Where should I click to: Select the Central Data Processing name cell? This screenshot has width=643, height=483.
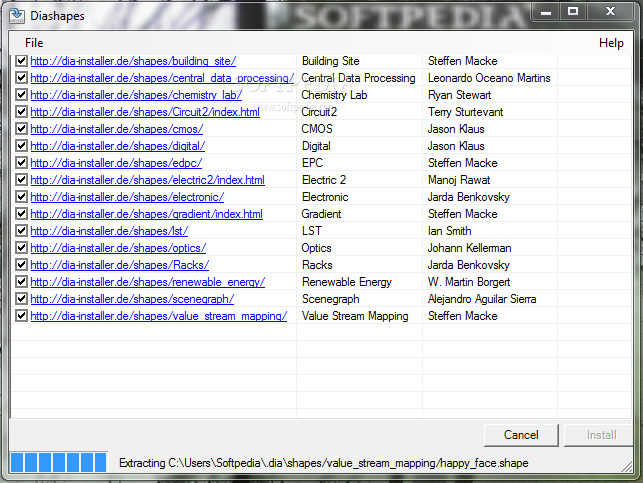pos(358,78)
